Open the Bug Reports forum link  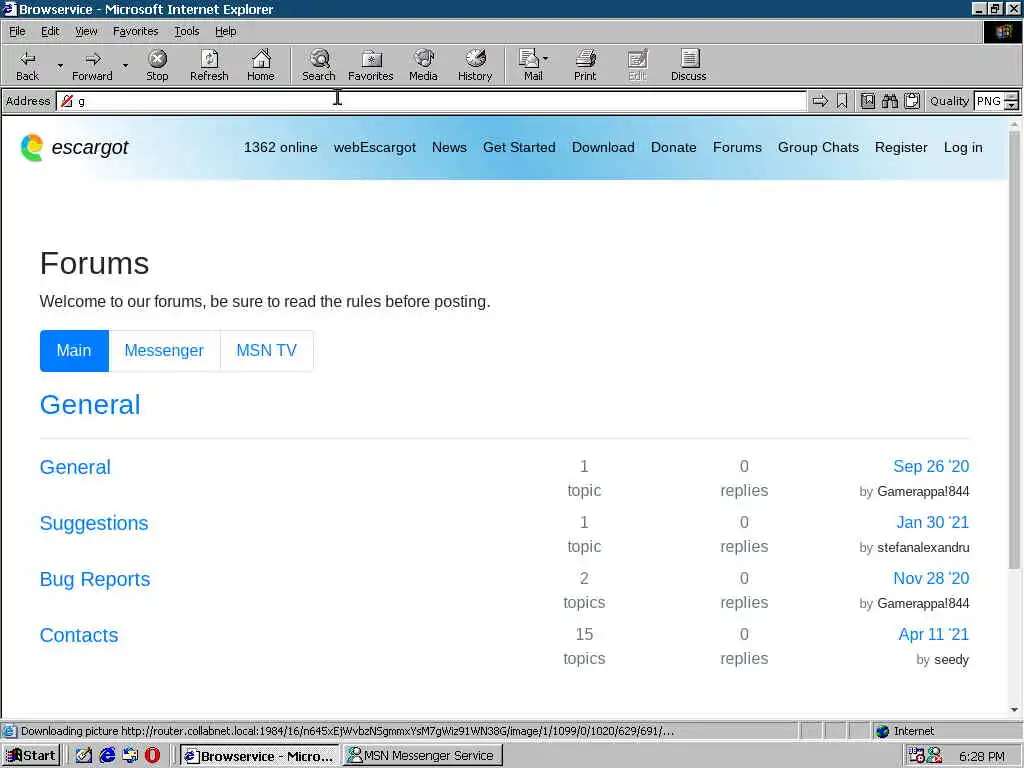(x=95, y=579)
